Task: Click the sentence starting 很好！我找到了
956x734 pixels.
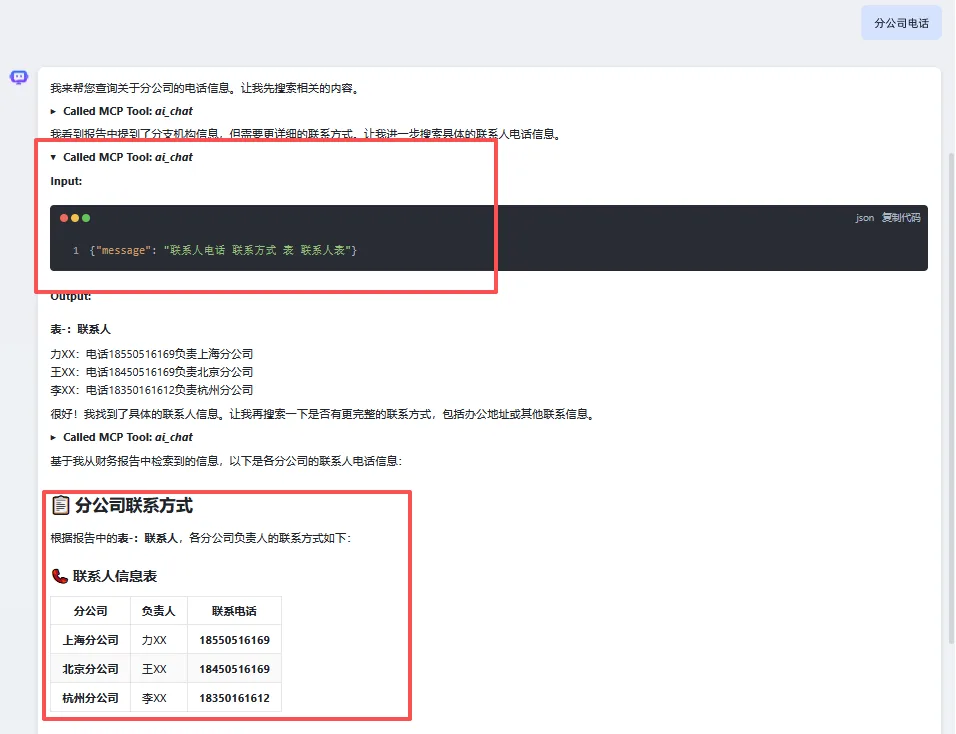Action: pyautogui.click(x=324, y=414)
